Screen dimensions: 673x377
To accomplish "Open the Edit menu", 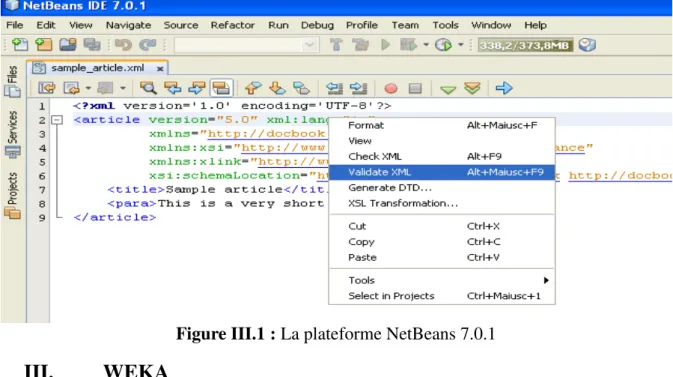I will (x=46, y=25).
